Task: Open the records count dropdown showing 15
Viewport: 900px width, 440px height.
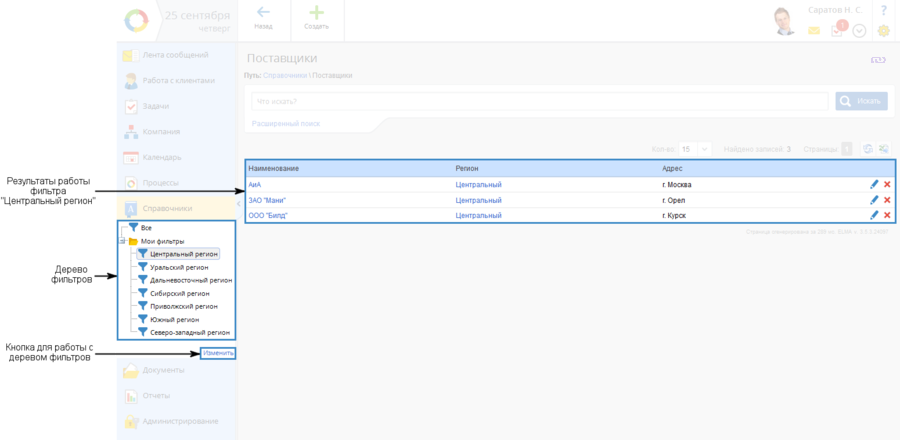Action: pos(695,149)
